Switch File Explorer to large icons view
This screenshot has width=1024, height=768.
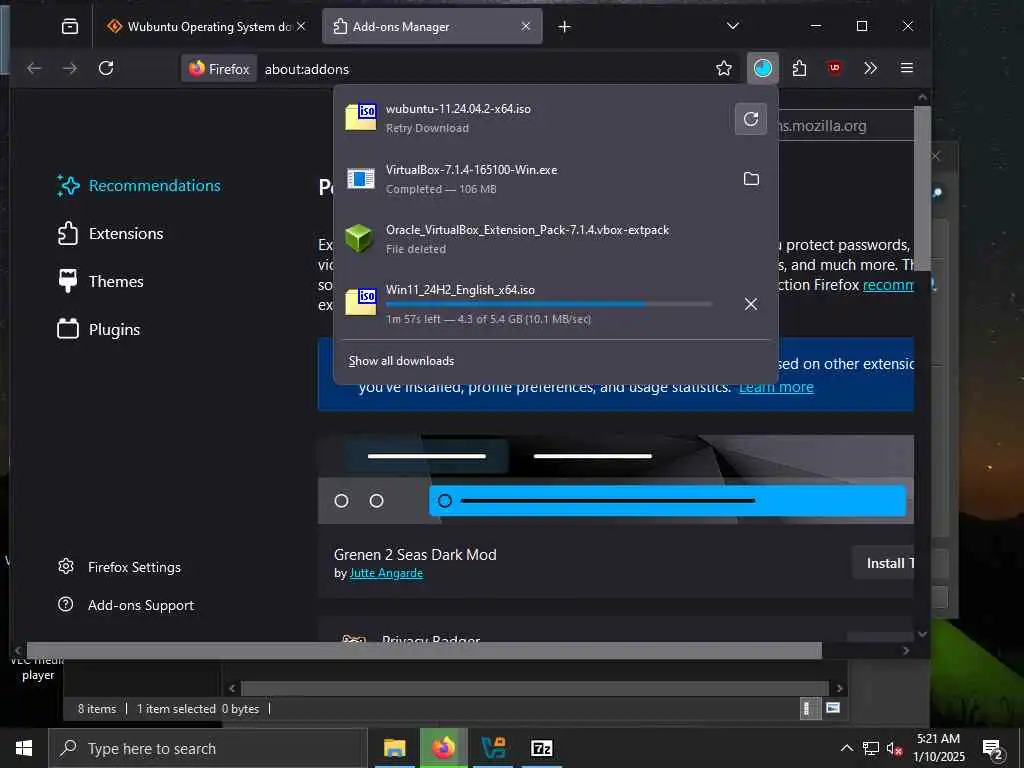point(833,708)
